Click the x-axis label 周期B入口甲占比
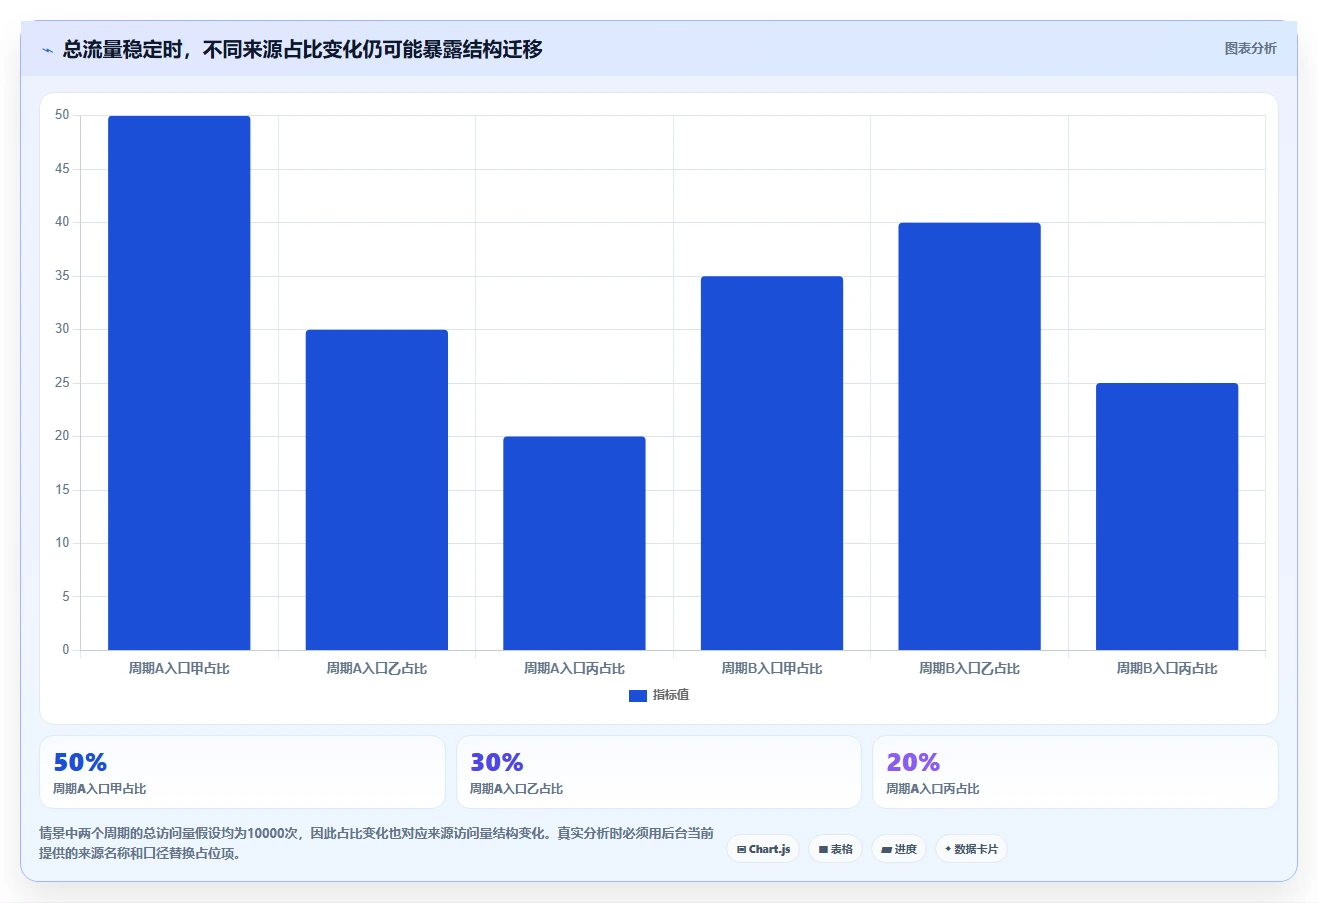Screen dimensions: 1318x903 [x=772, y=668]
